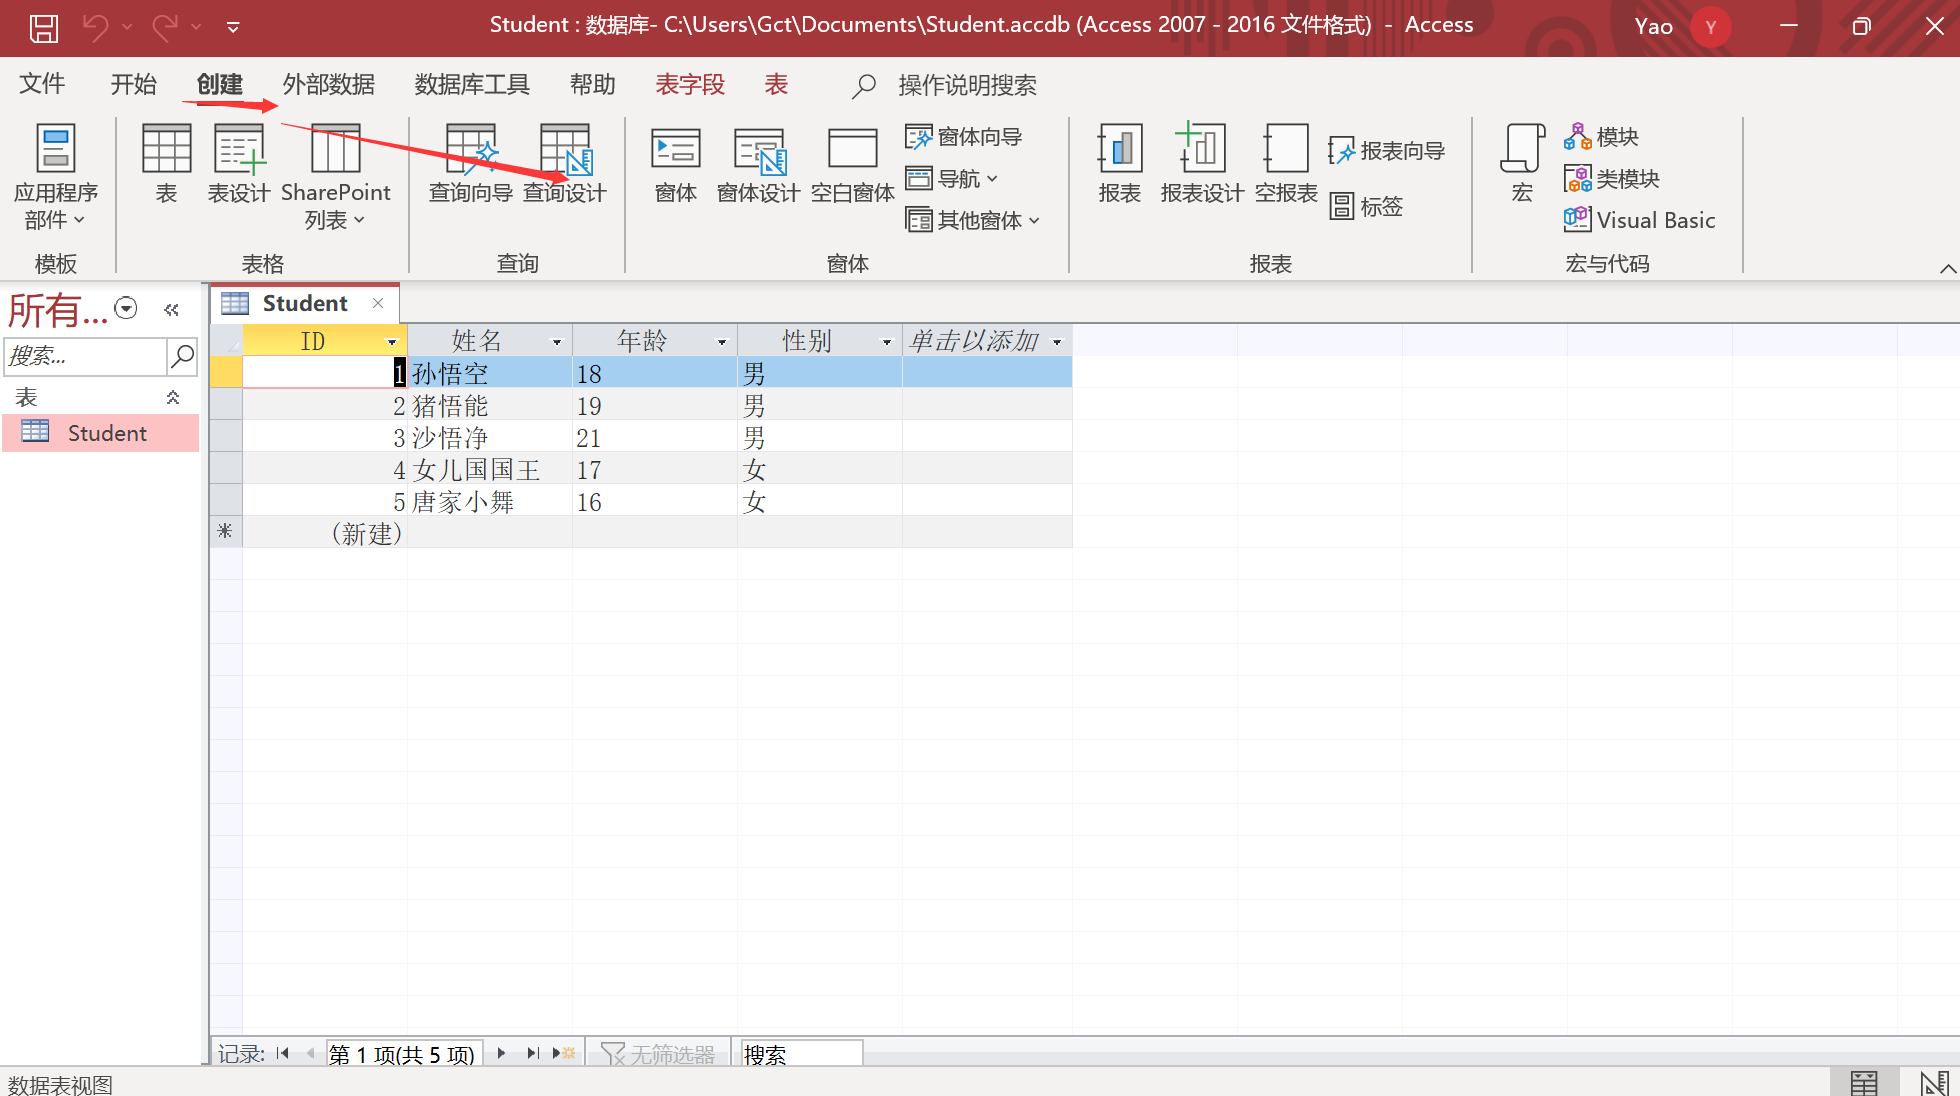1960x1096 pixels.
Task: Select the Student table in the navigation pane
Action: point(106,433)
